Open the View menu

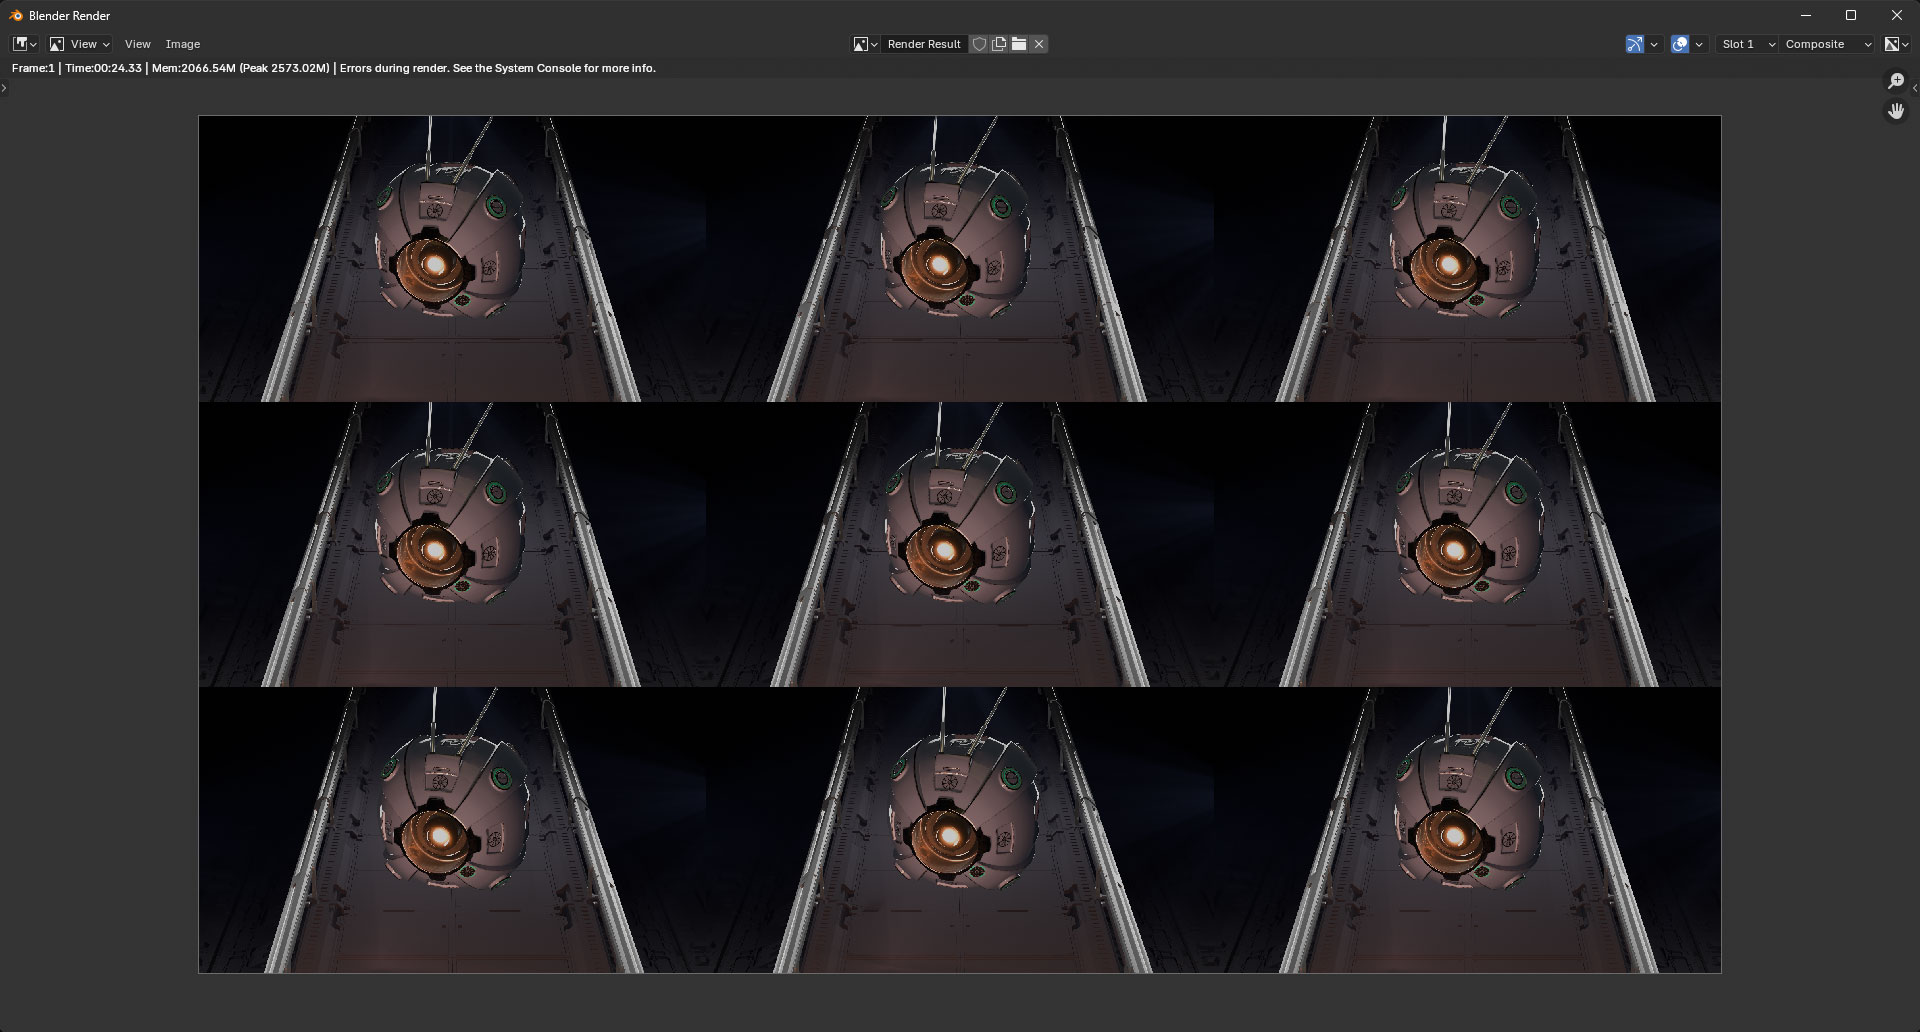tap(138, 44)
